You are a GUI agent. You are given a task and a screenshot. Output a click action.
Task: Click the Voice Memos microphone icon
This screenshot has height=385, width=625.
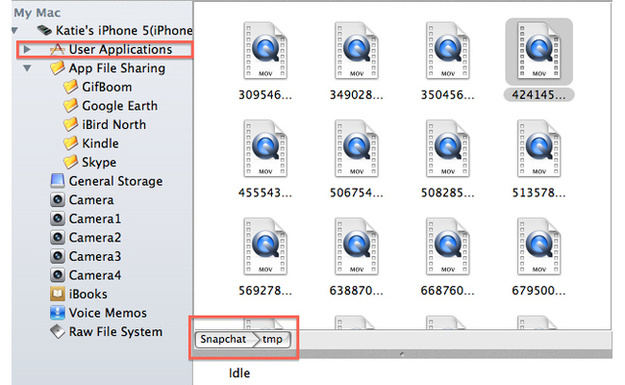coord(57,312)
